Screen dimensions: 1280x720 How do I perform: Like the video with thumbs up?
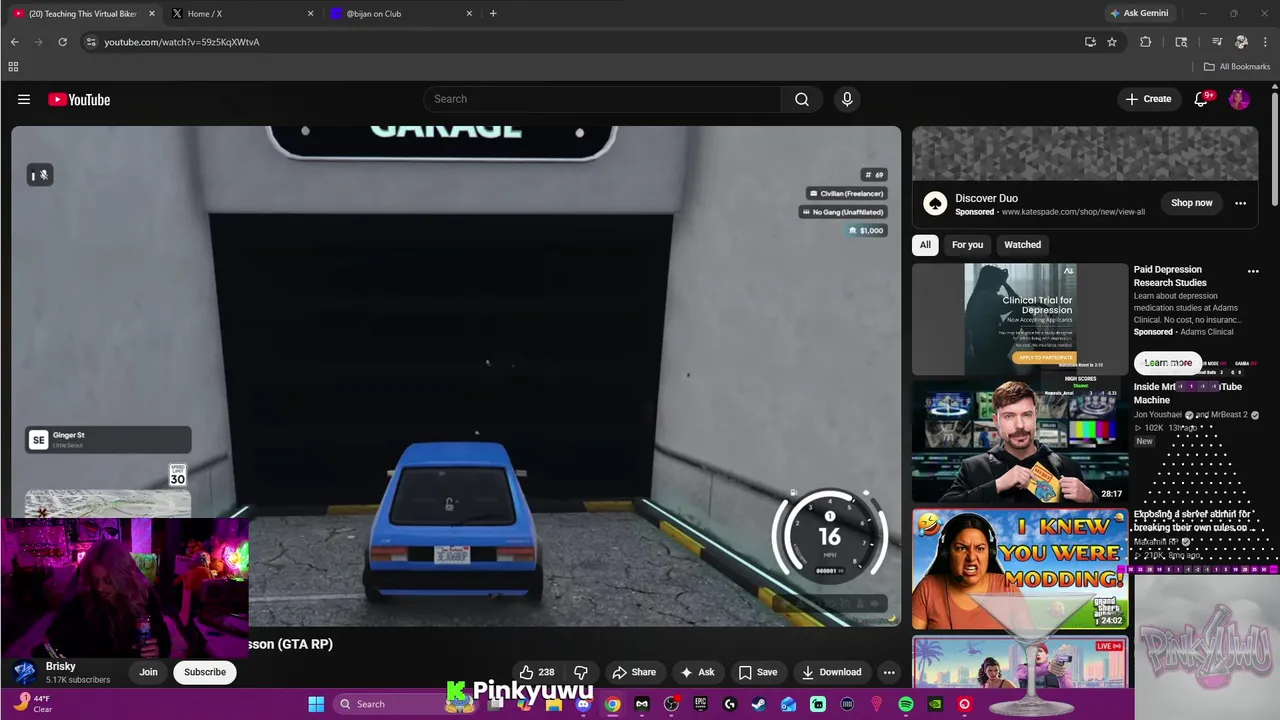537,672
